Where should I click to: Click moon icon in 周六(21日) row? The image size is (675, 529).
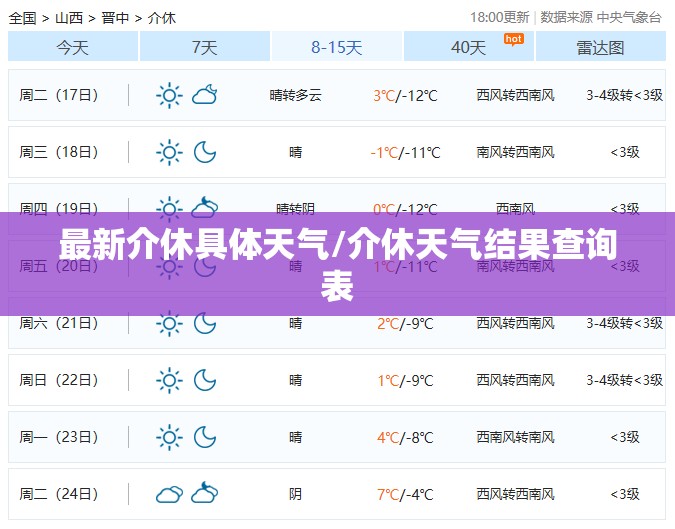click(x=204, y=324)
